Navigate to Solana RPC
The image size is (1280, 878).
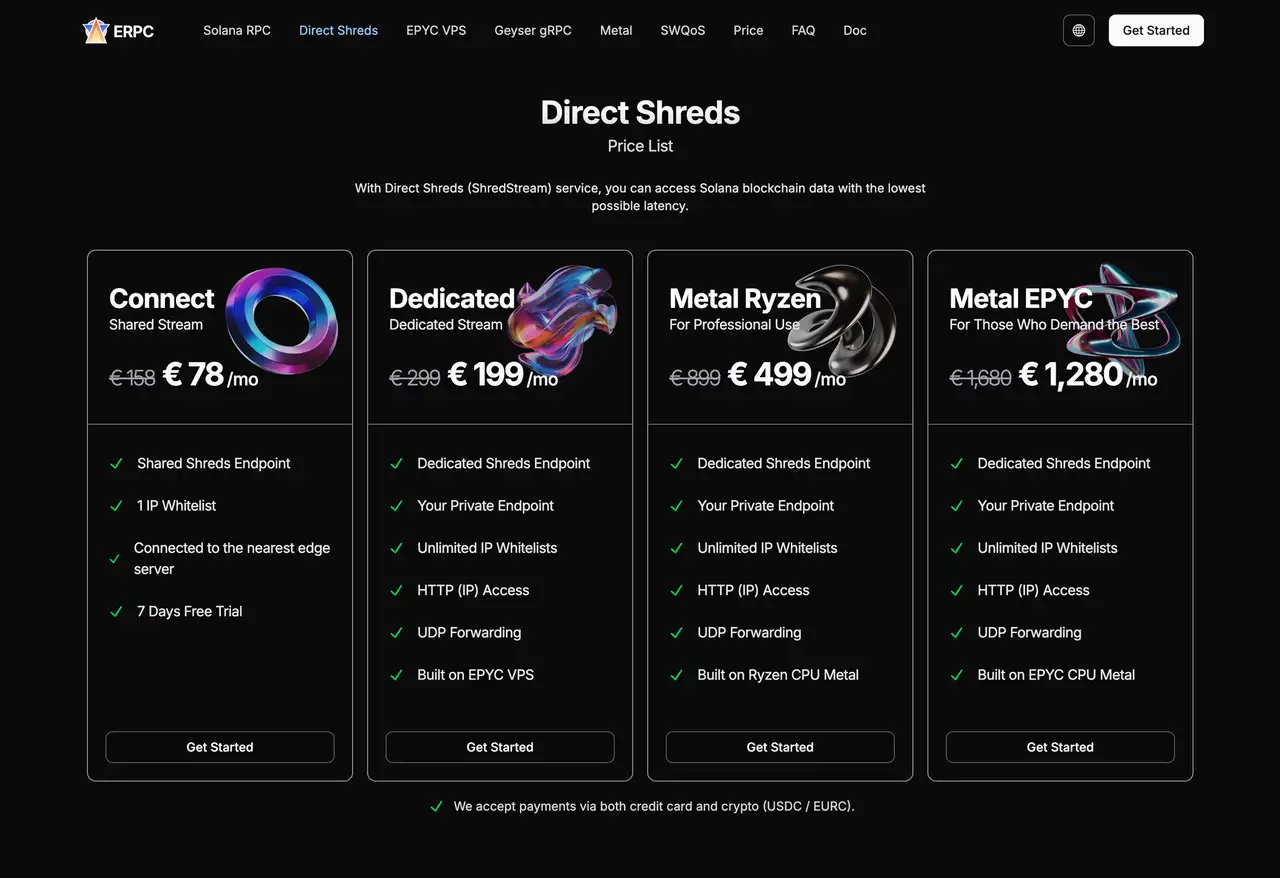[237, 30]
